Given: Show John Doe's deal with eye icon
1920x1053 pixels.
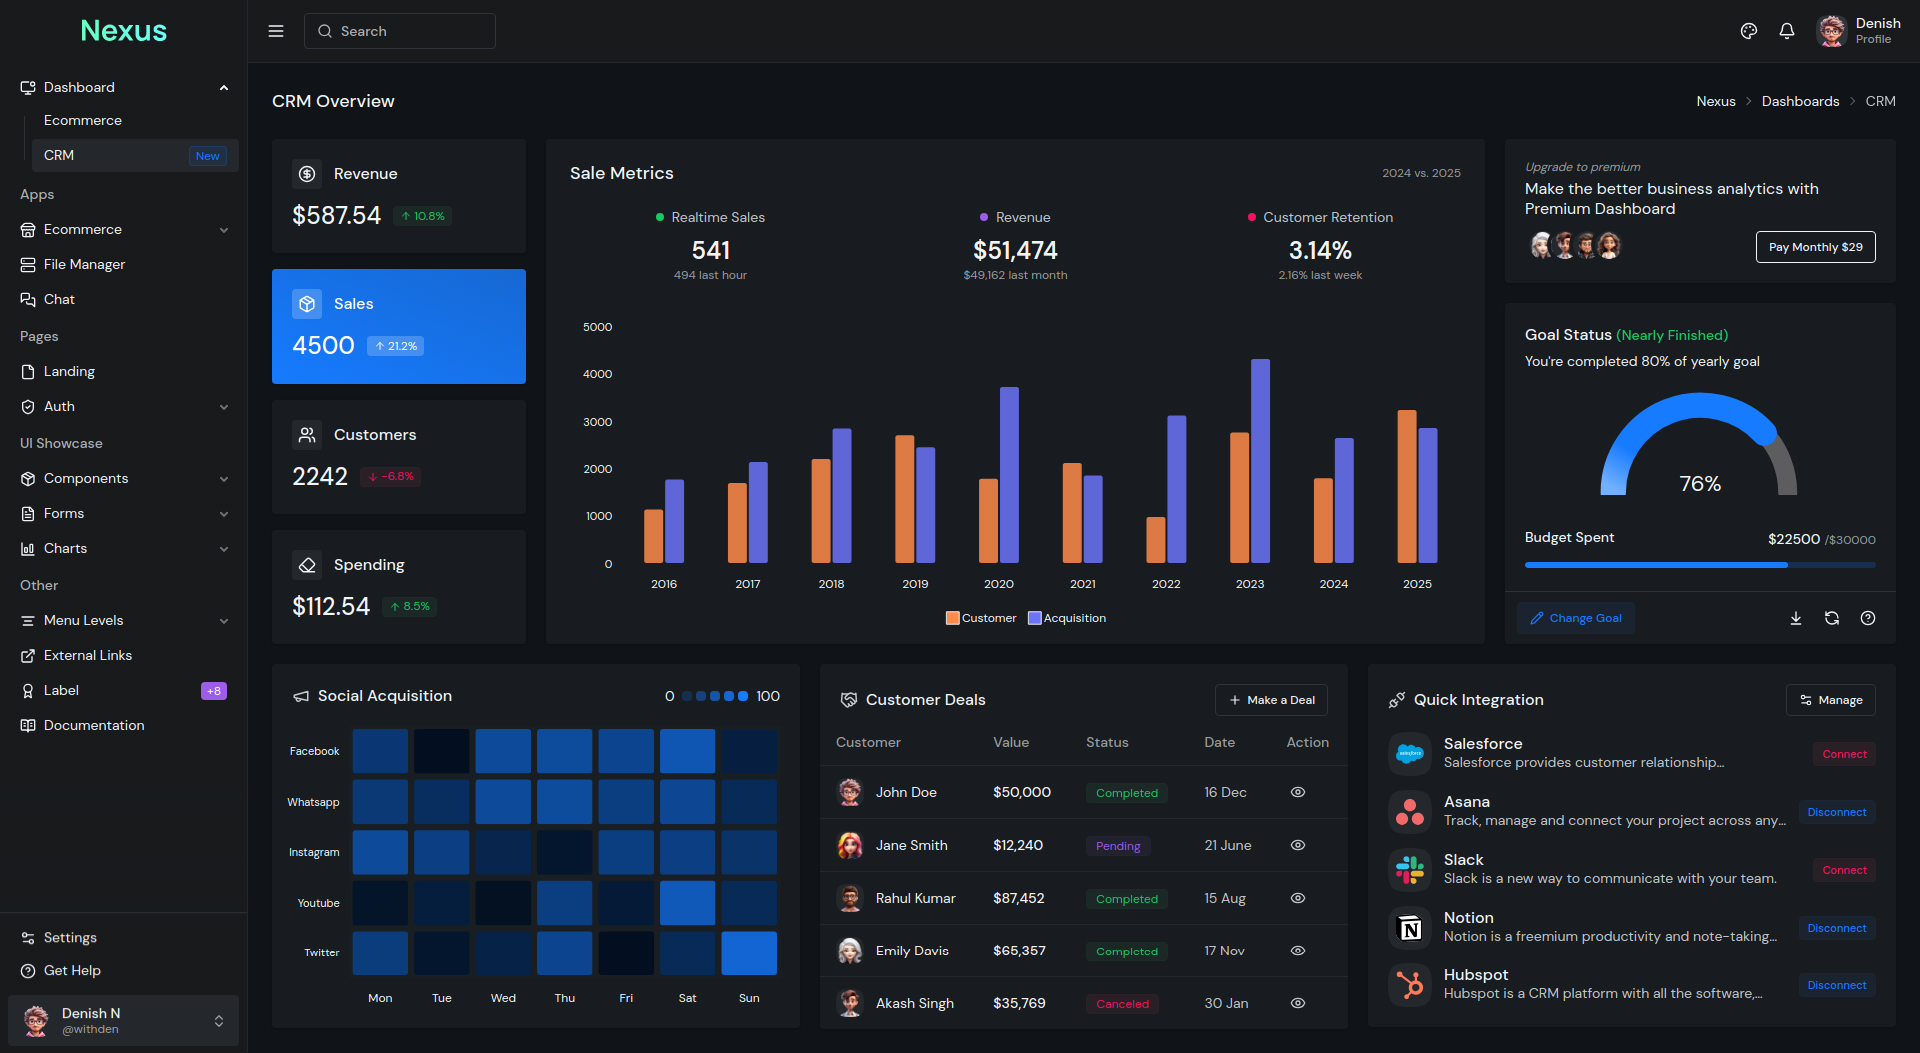Looking at the screenshot, I should pos(1297,792).
